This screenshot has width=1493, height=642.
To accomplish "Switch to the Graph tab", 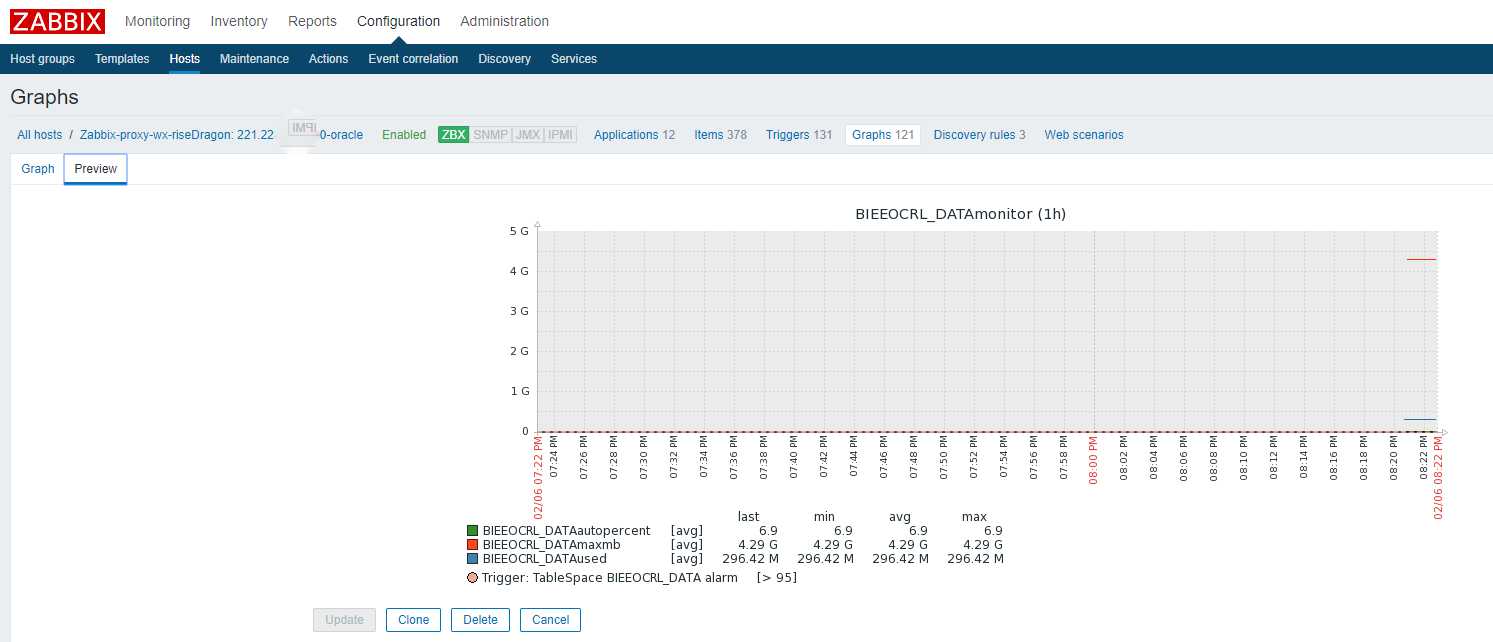I will coord(38,169).
